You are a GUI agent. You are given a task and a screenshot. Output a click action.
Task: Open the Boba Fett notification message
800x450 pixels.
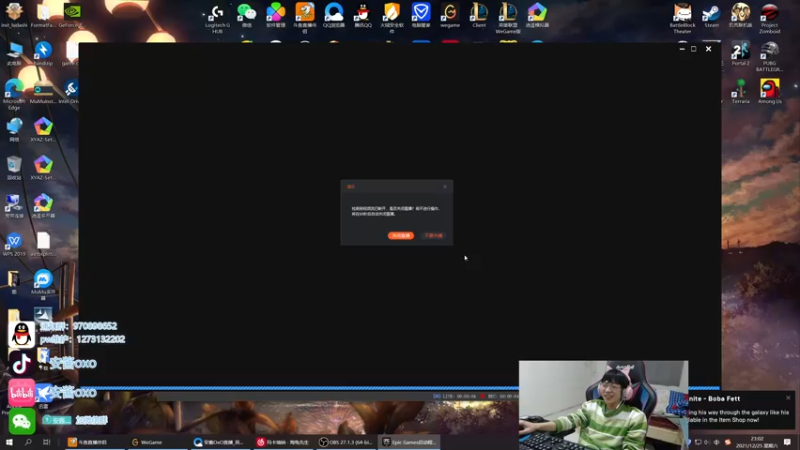[x=739, y=411]
